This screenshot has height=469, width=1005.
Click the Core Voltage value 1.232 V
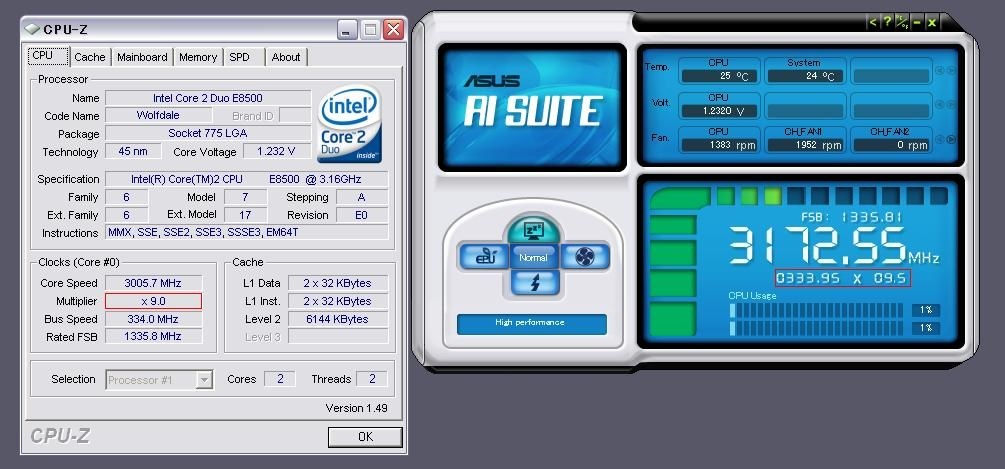276,151
